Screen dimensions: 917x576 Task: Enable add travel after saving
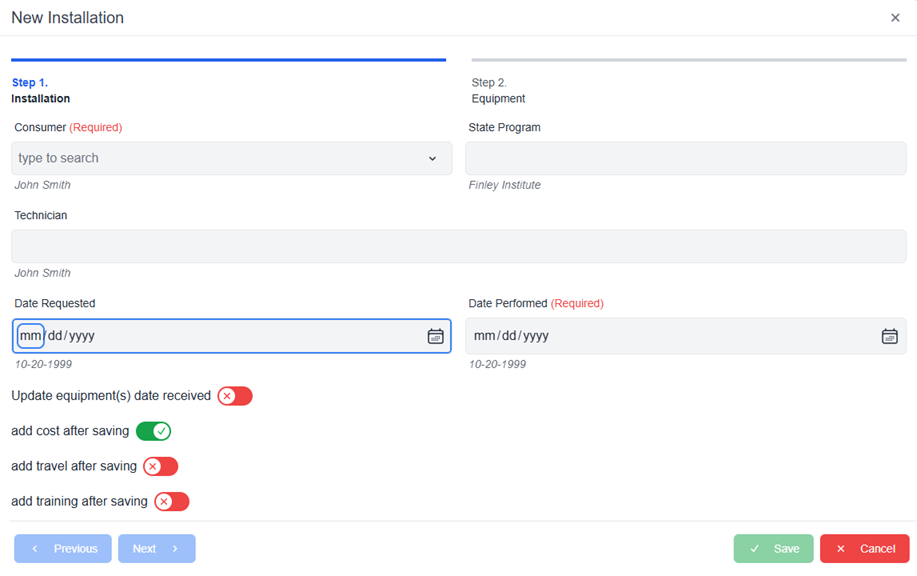pyautogui.click(x=160, y=466)
